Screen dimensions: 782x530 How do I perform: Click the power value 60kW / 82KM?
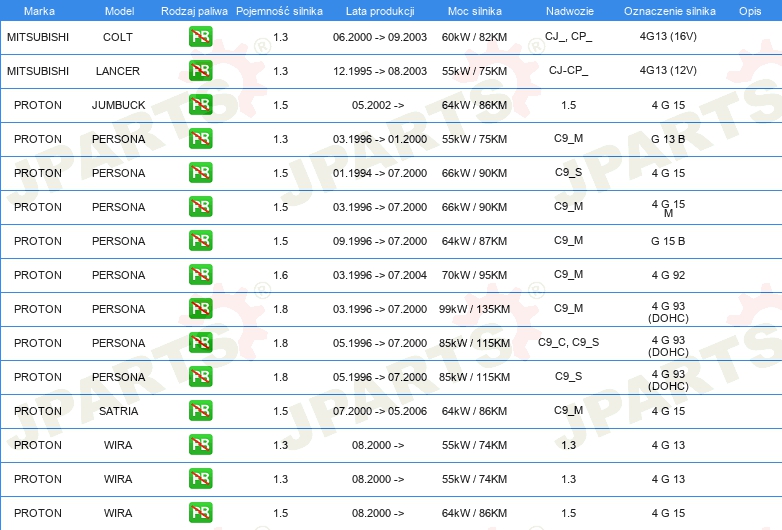[474, 37]
